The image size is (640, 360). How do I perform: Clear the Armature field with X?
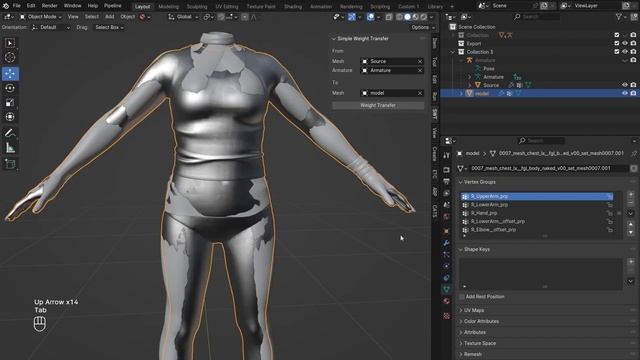pos(420,70)
